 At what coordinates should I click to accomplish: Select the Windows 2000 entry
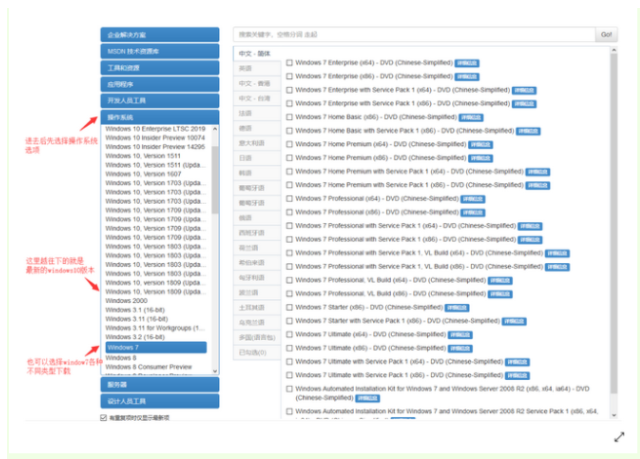point(126,301)
